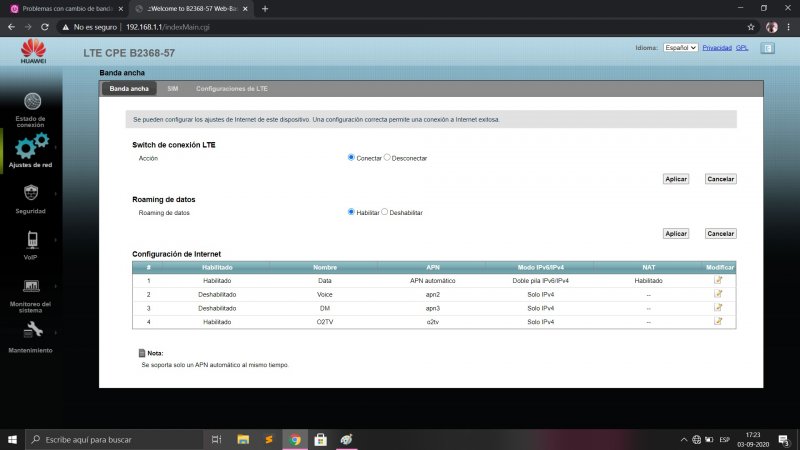Viewport: 800px width, 450px height.
Task: Click the browser address bar
Action: tap(408, 27)
